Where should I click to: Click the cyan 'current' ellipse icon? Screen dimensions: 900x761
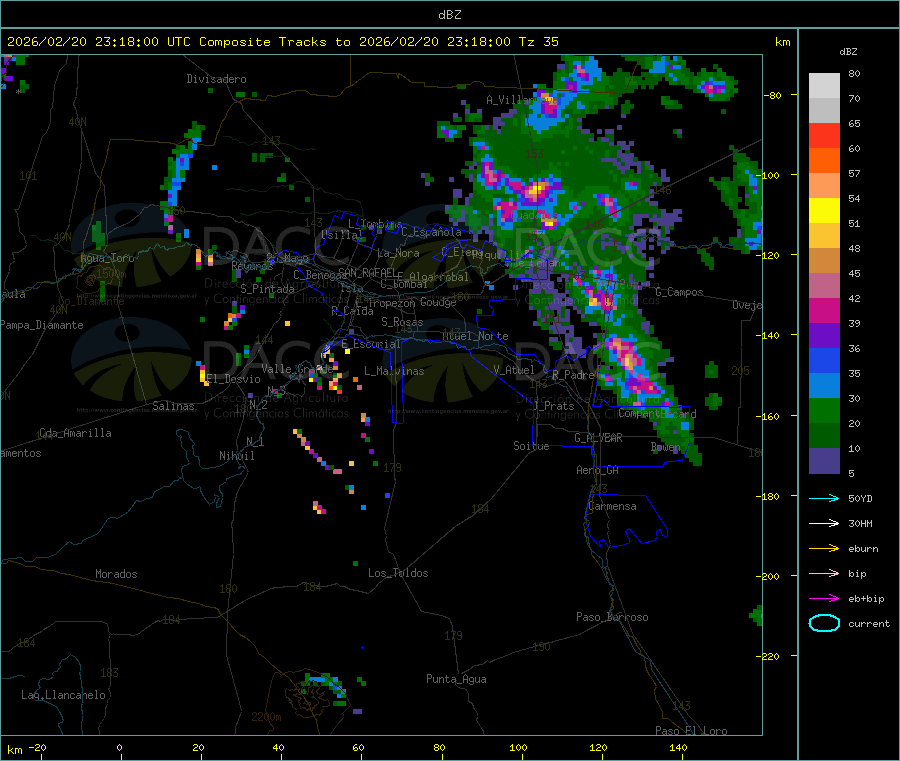coord(824,623)
